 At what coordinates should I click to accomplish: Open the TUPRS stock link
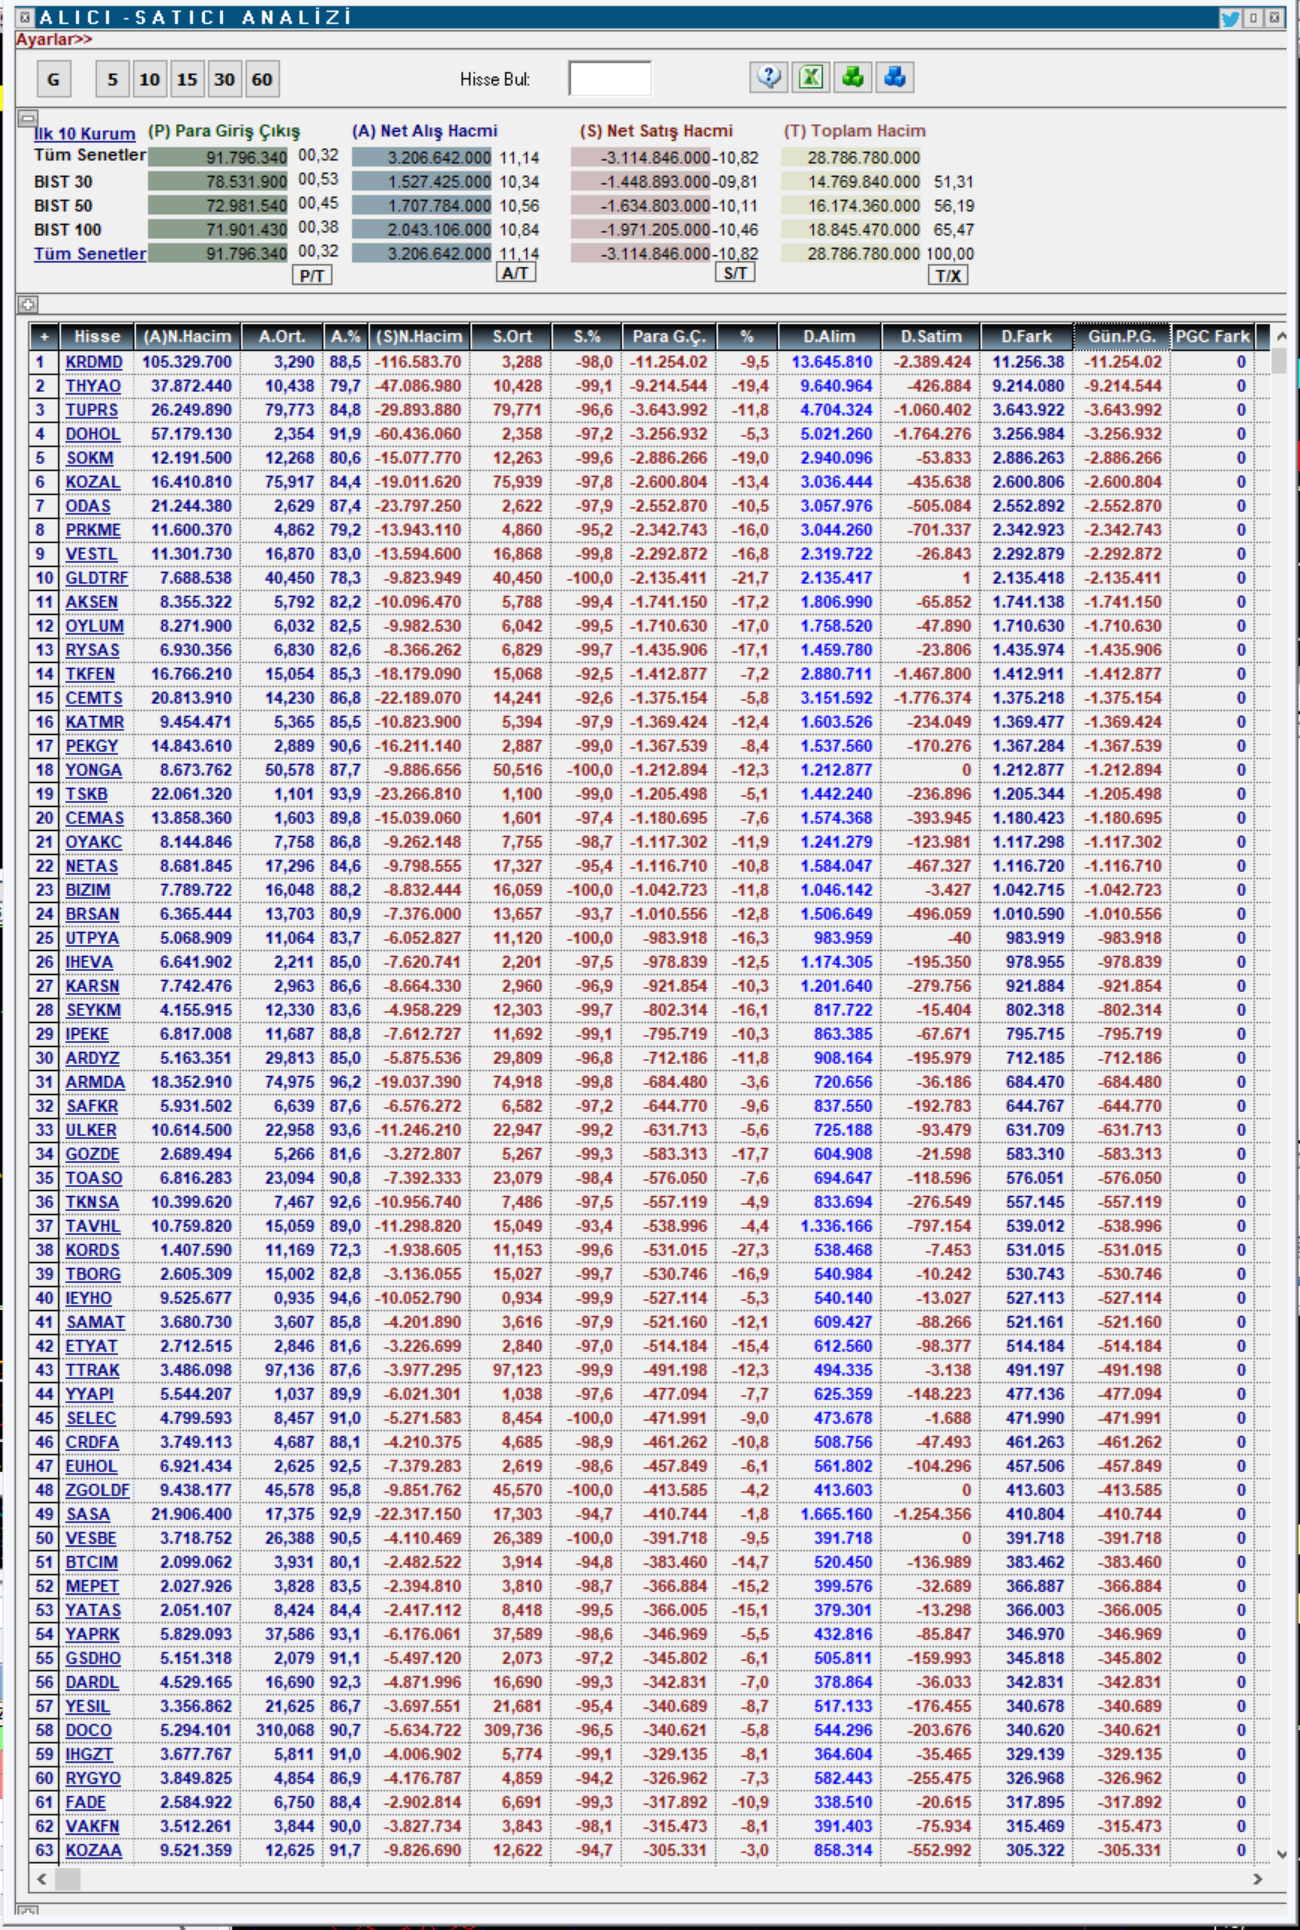(92, 410)
